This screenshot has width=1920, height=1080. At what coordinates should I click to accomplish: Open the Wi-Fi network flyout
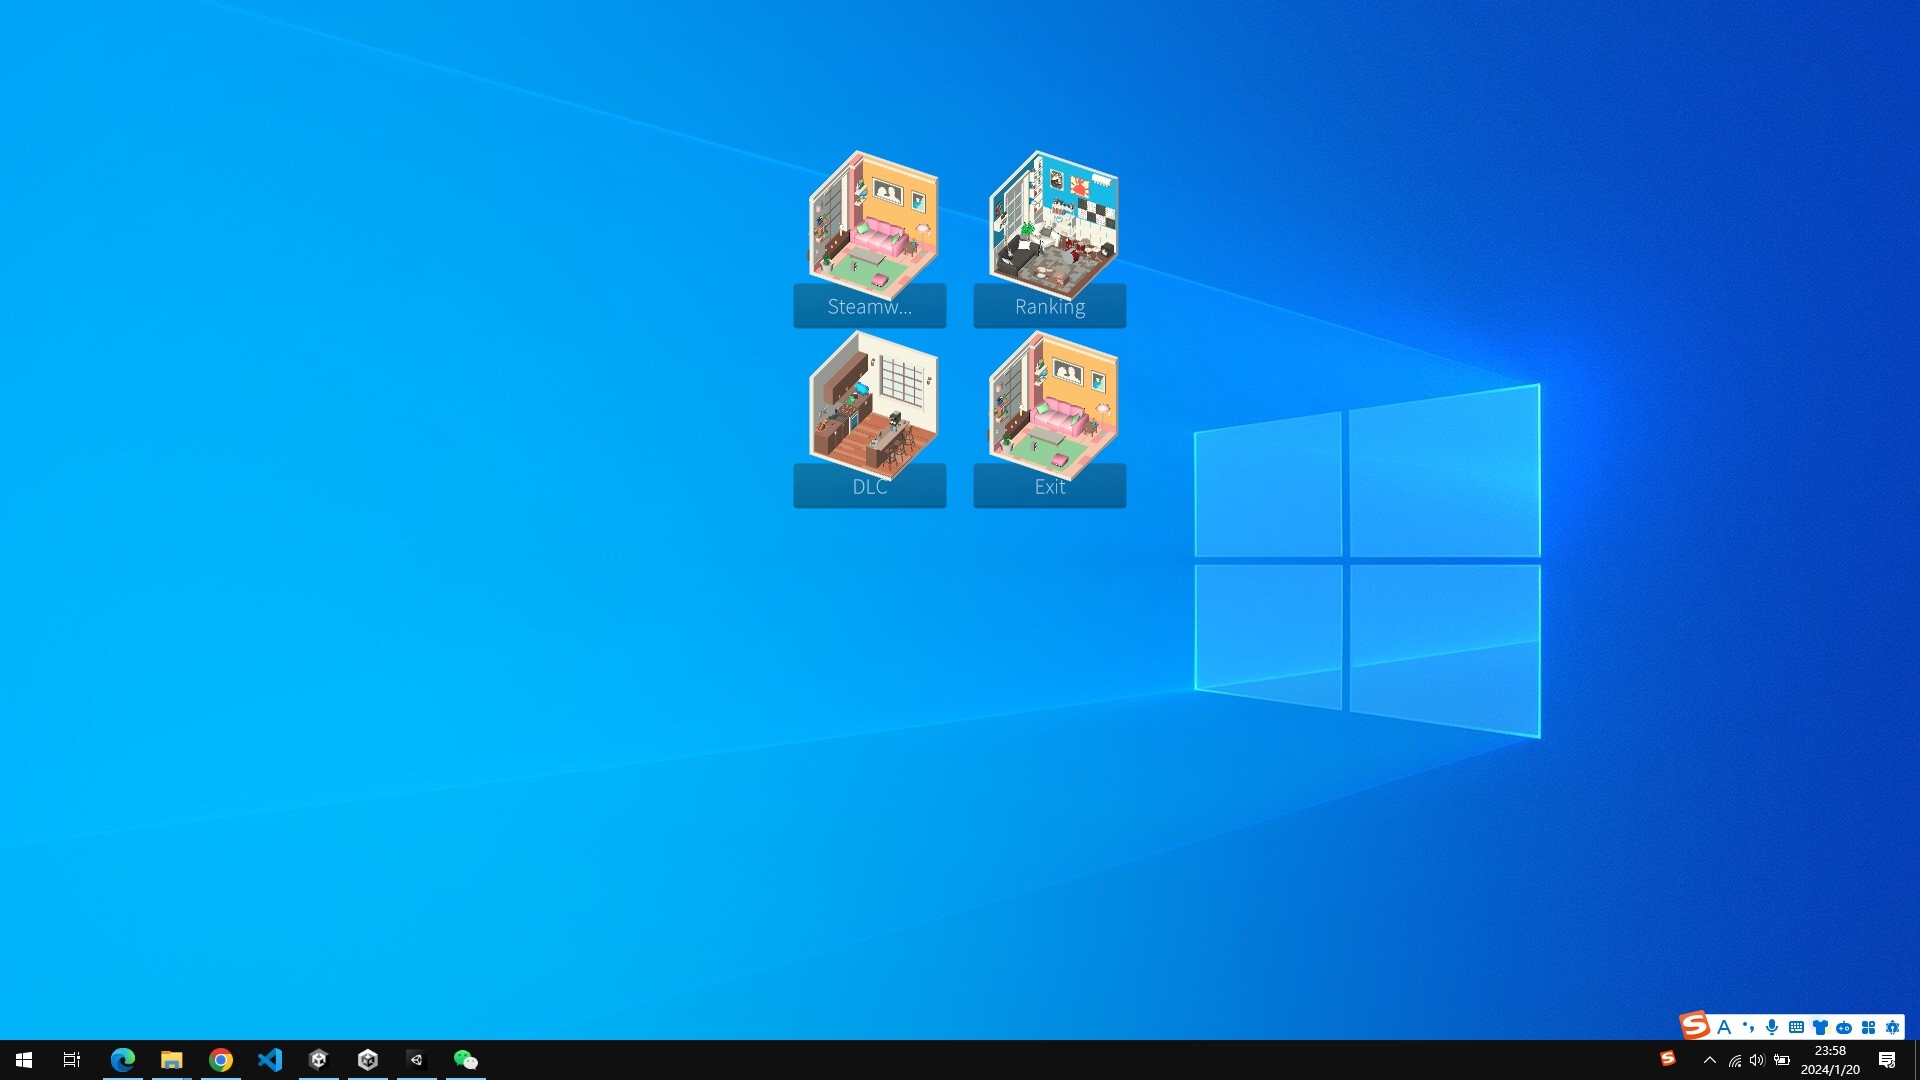1735,1061
